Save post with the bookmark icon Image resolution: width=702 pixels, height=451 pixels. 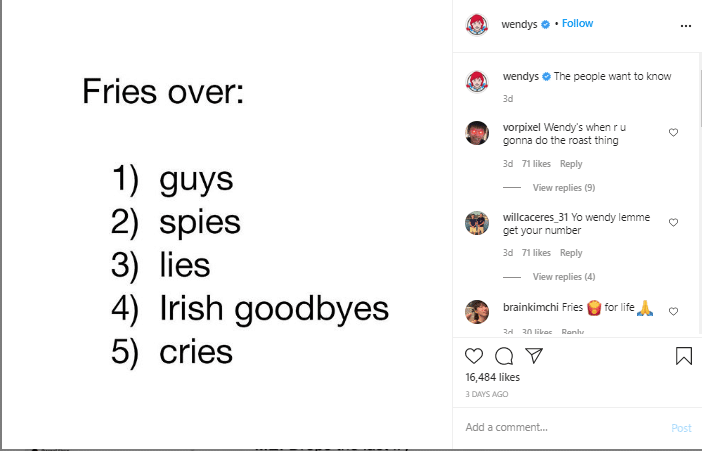pos(684,356)
